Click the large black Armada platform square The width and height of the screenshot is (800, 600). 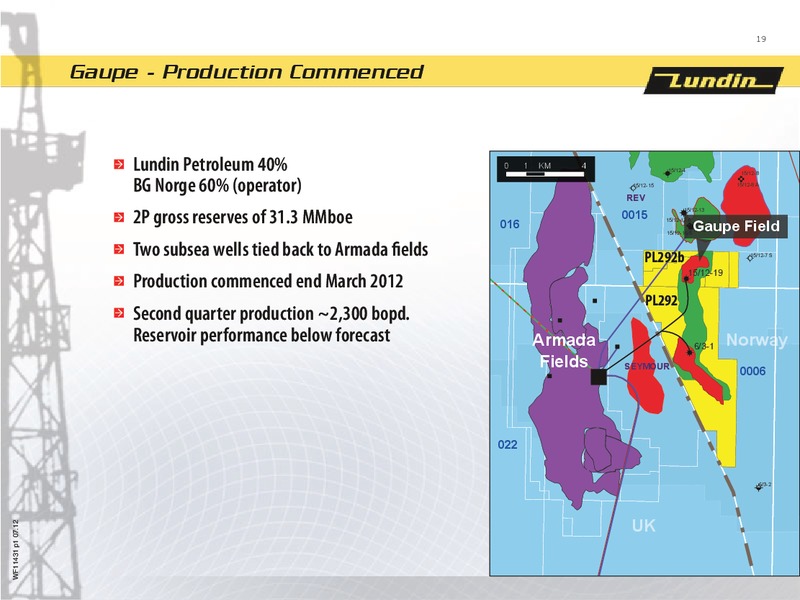coord(598,377)
